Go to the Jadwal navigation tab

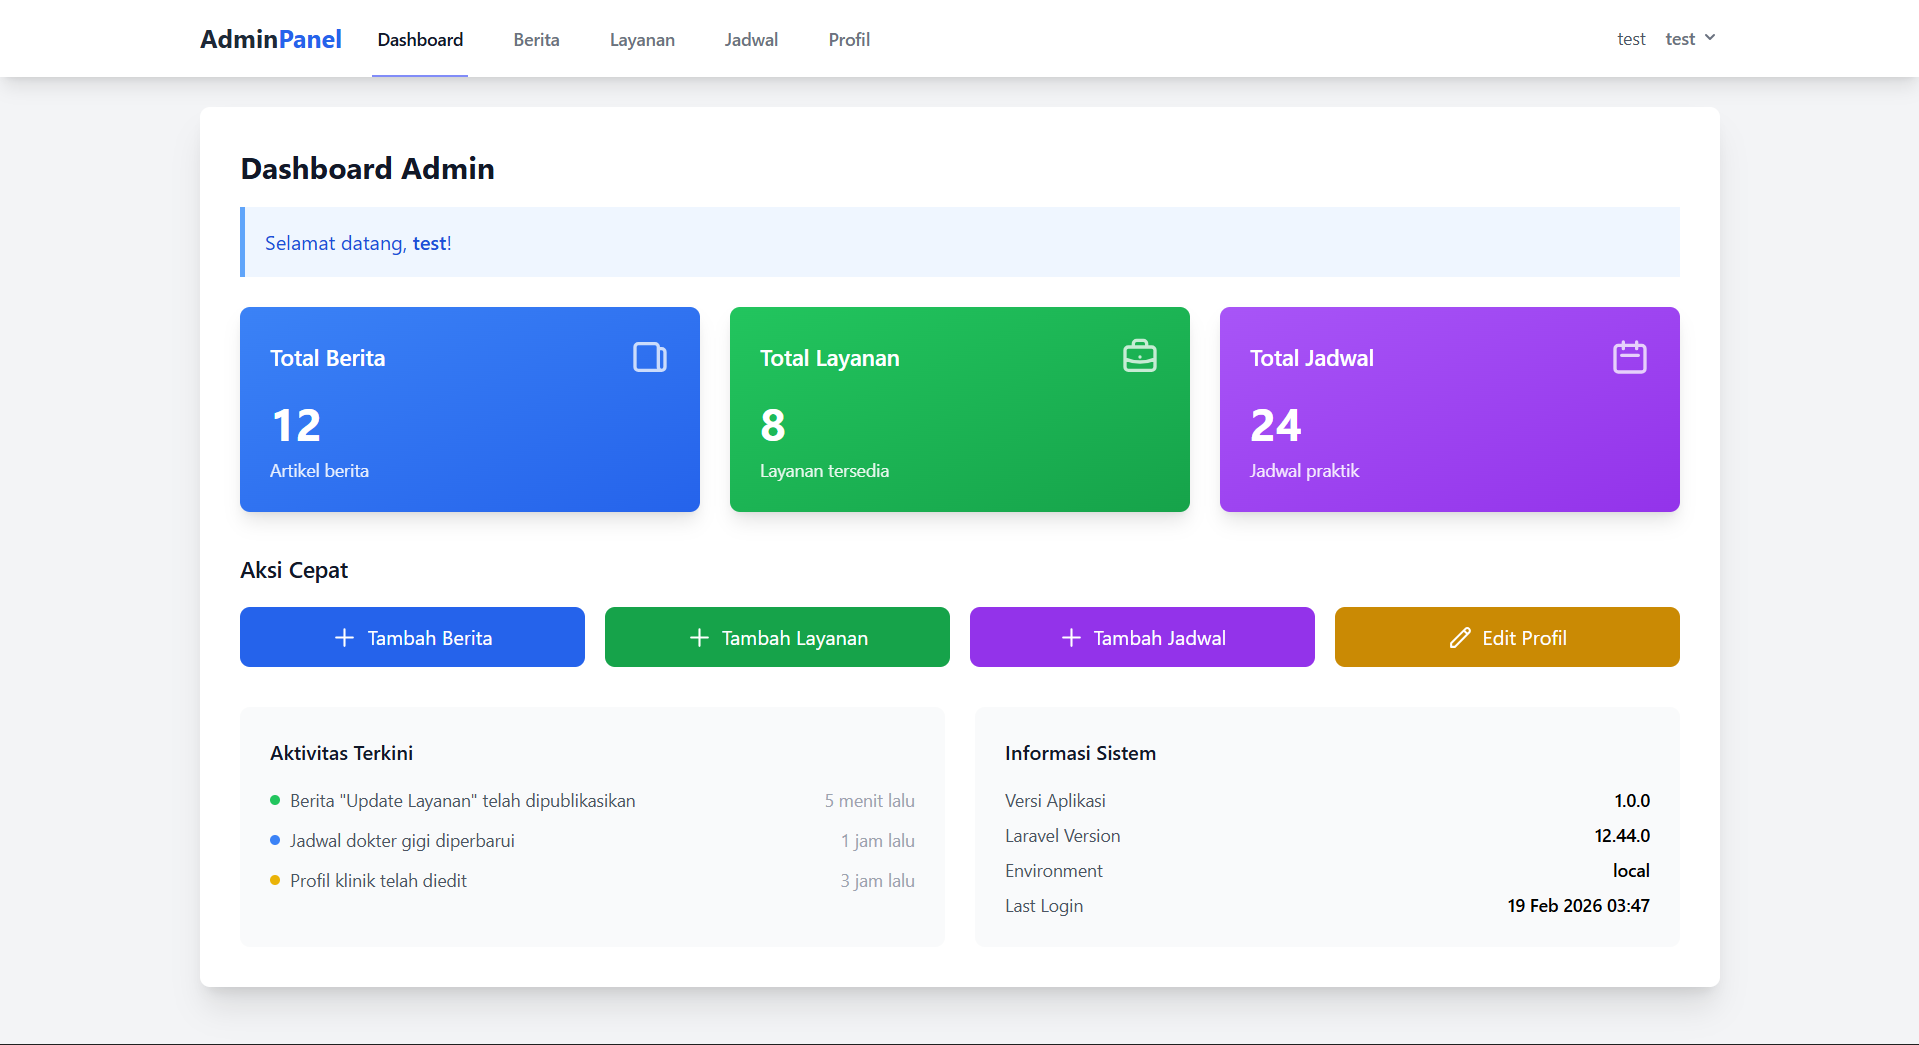[x=751, y=40]
